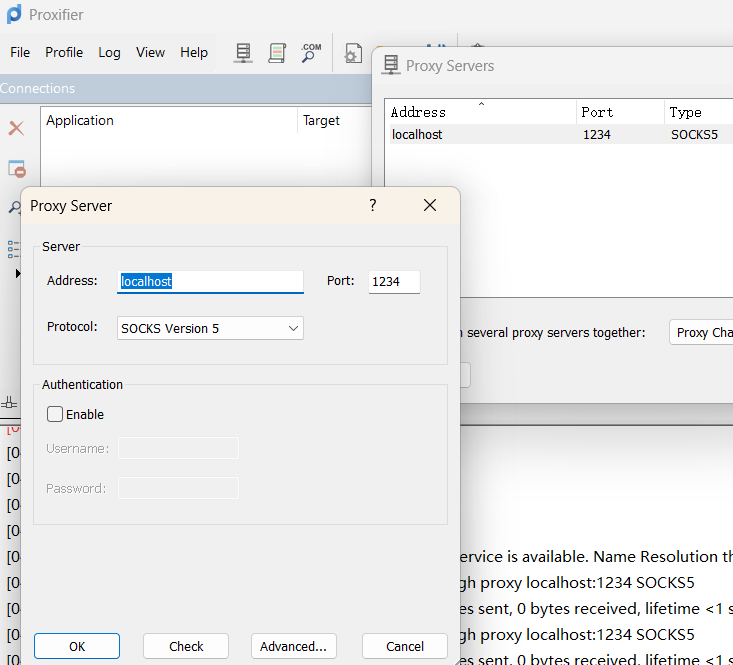
Task: Select the localhost row in Proxy Servers list
Action: click(561, 135)
